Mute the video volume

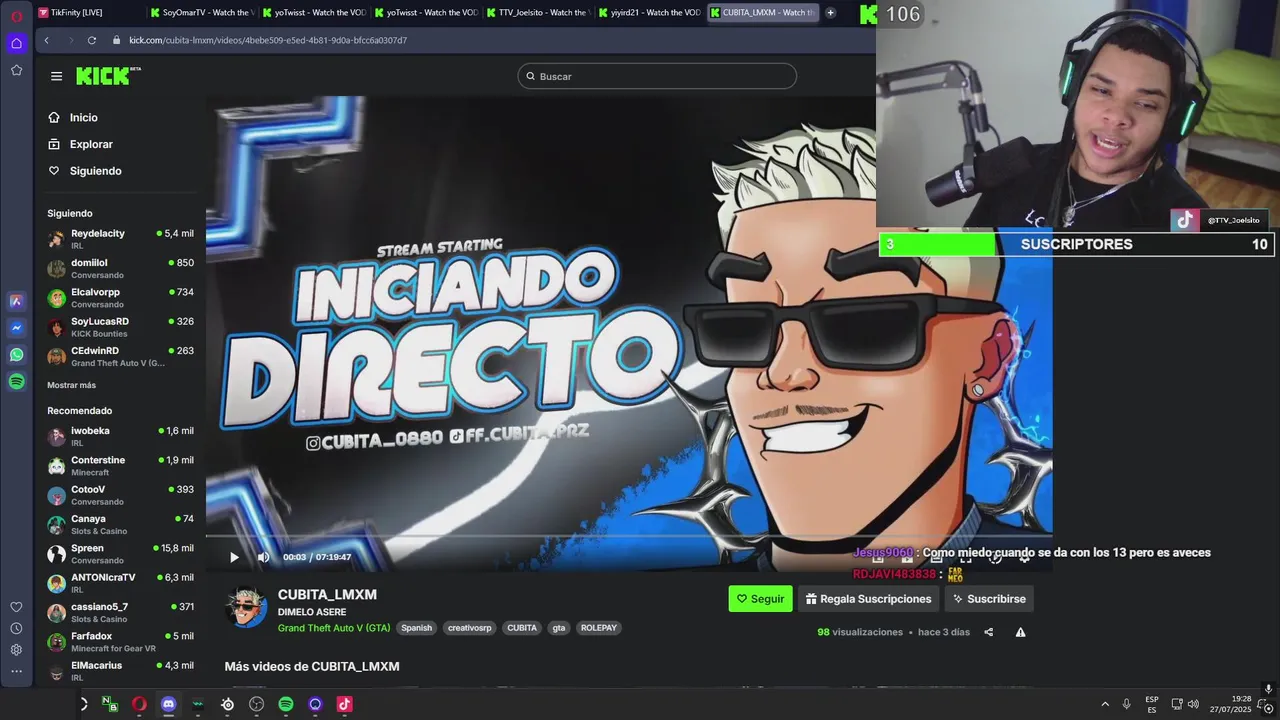[x=263, y=557]
